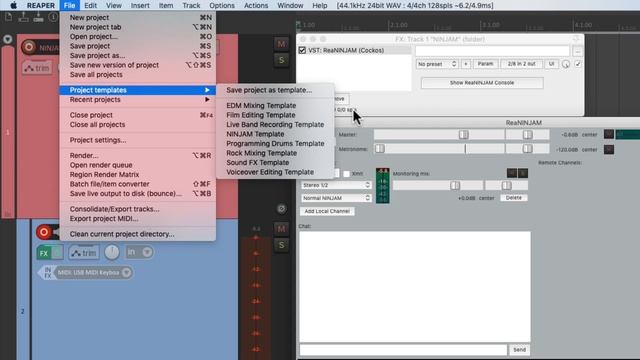Click the Send chat button
Image resolution: width=640 pixels, height=360 pixels.
pos(519,350)
